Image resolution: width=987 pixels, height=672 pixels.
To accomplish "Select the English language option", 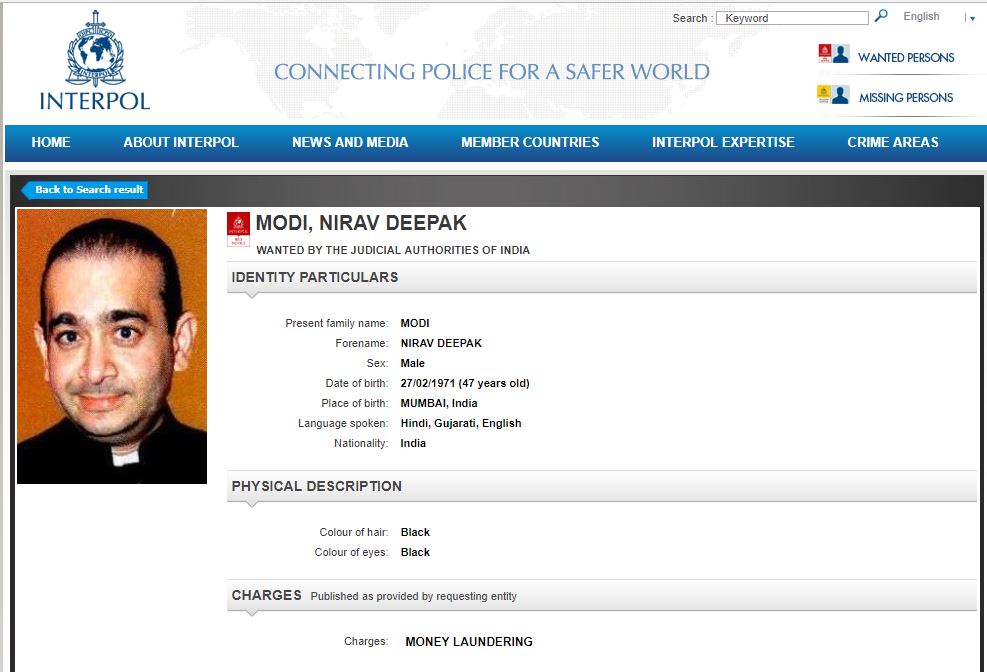I will pos(921,16).
